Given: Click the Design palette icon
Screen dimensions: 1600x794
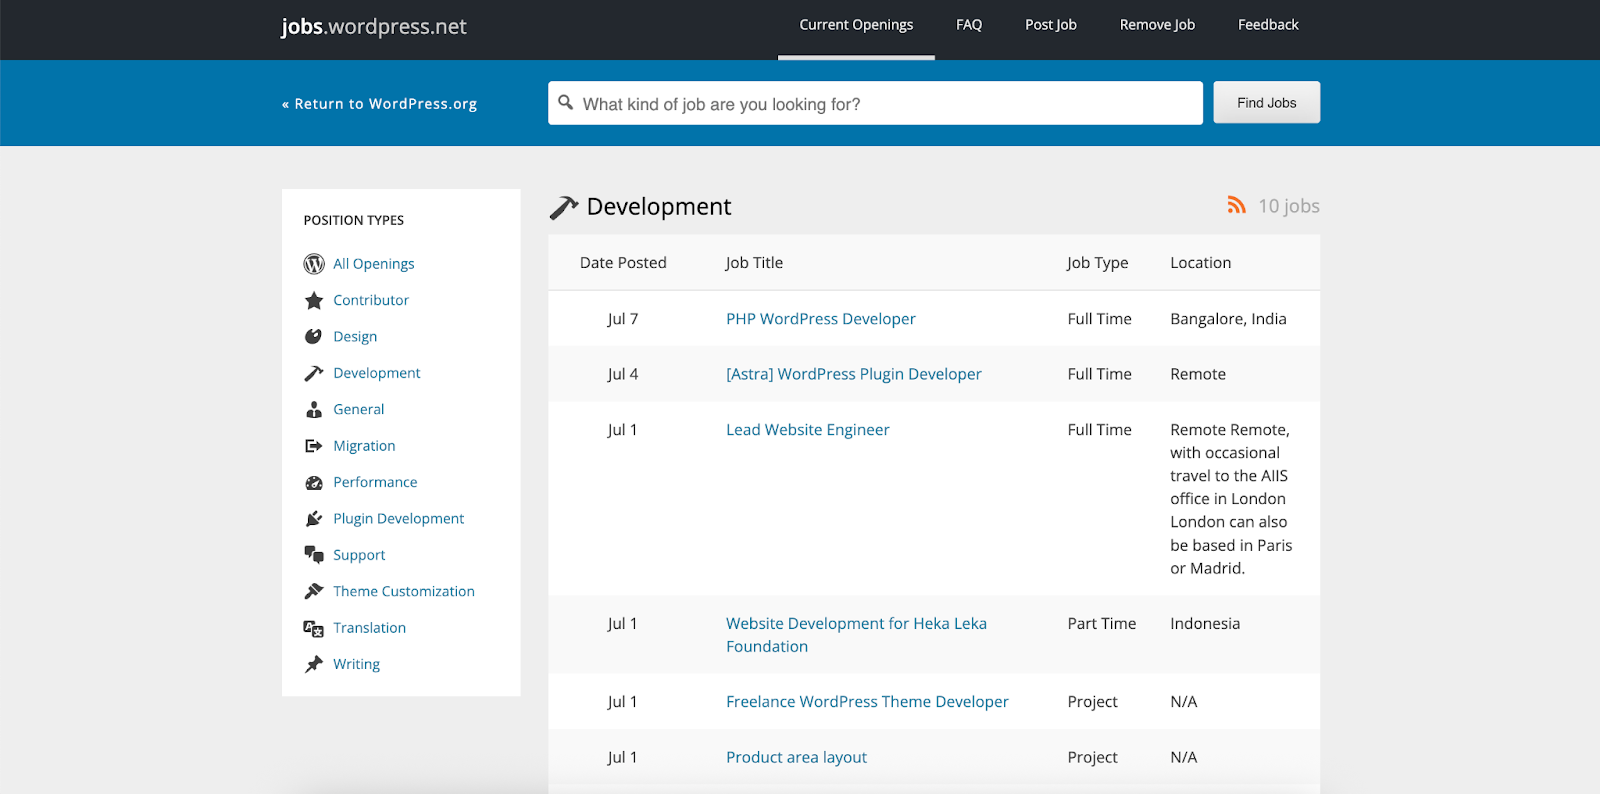Looking at the screenshot, I should [x=314, y=337].
